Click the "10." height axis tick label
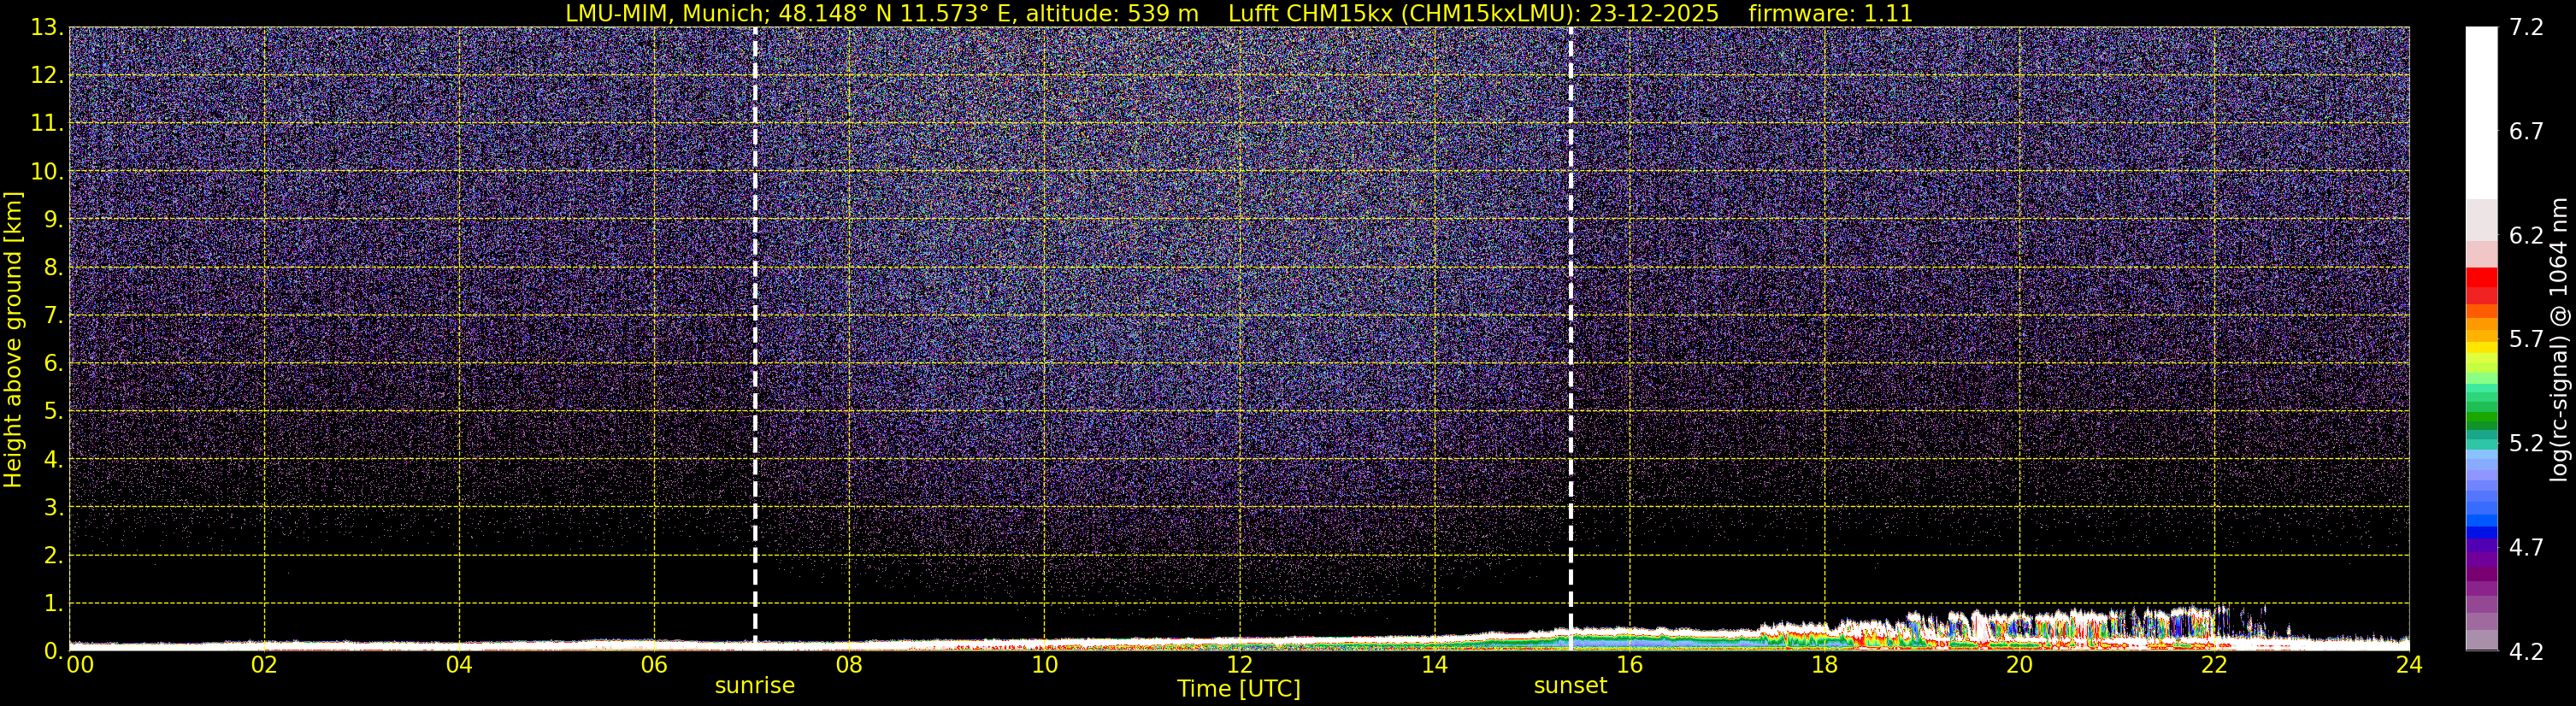Image resolution: width=2576 pixels, height=706 pixels. (x=47, y=171)
